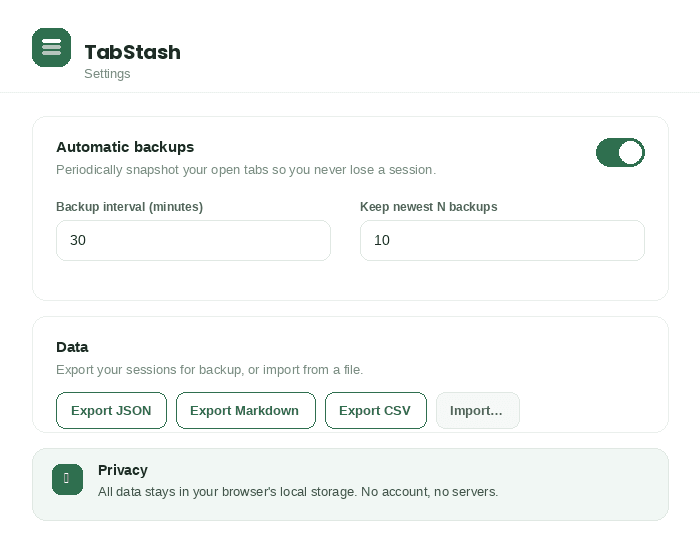Screen dimensions: 700x560
Task: Export sessions as JSON
Action: [x=111, y=410]
